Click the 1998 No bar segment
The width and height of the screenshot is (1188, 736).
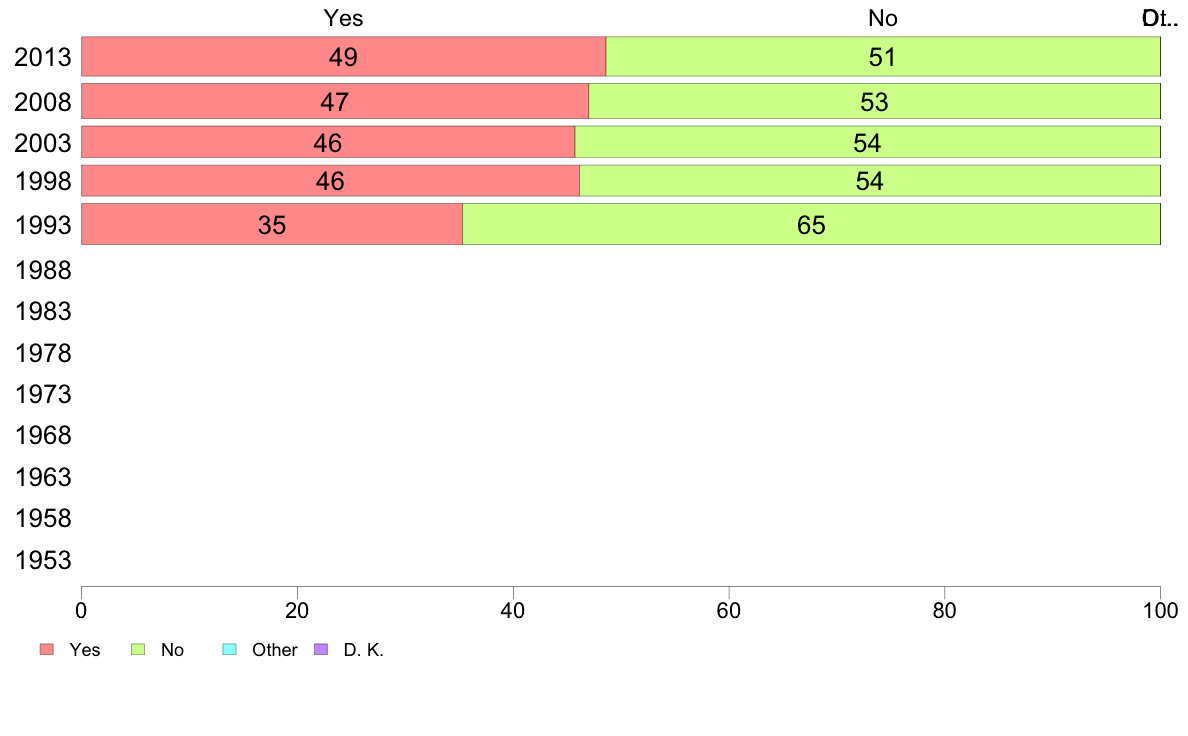(x=870, y=181)
